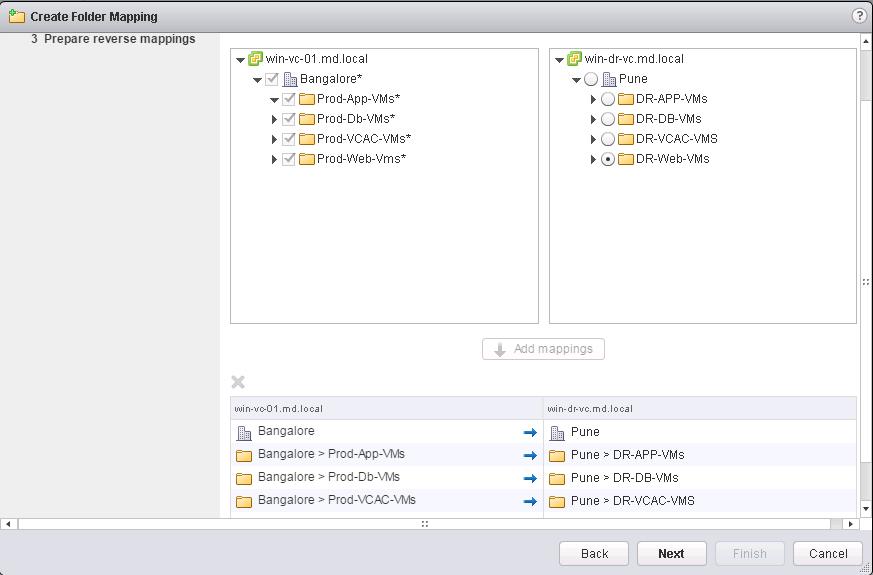Click the vertical scrollbar up arrow
Viewport: 873px width, 575px height.
coord(866,42)
